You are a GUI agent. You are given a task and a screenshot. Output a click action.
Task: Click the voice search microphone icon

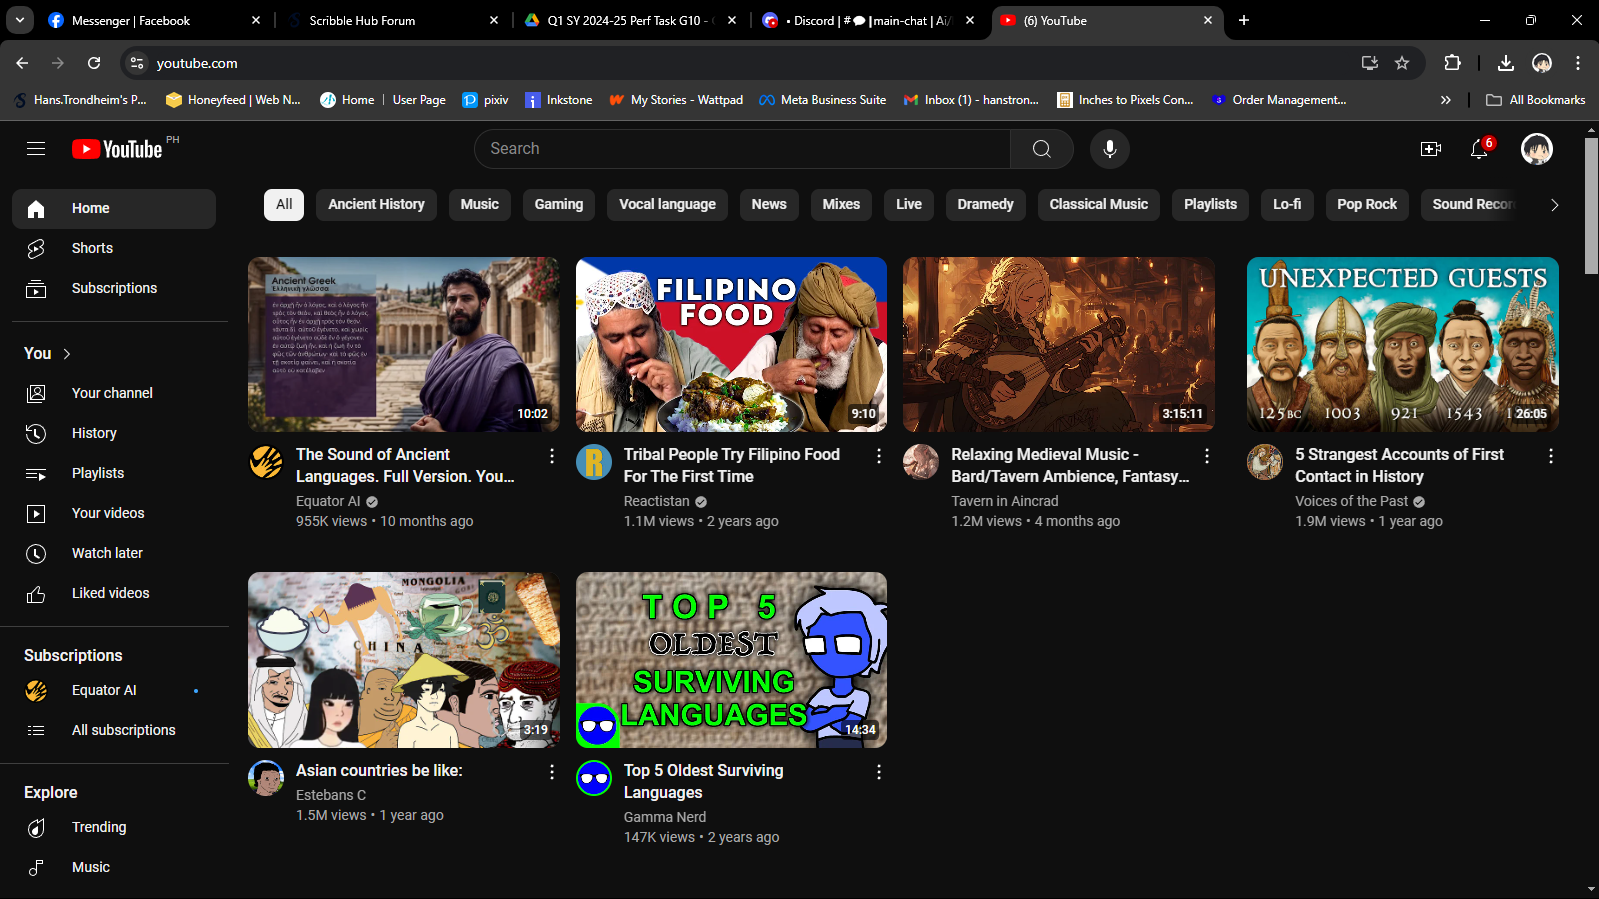1109,149
